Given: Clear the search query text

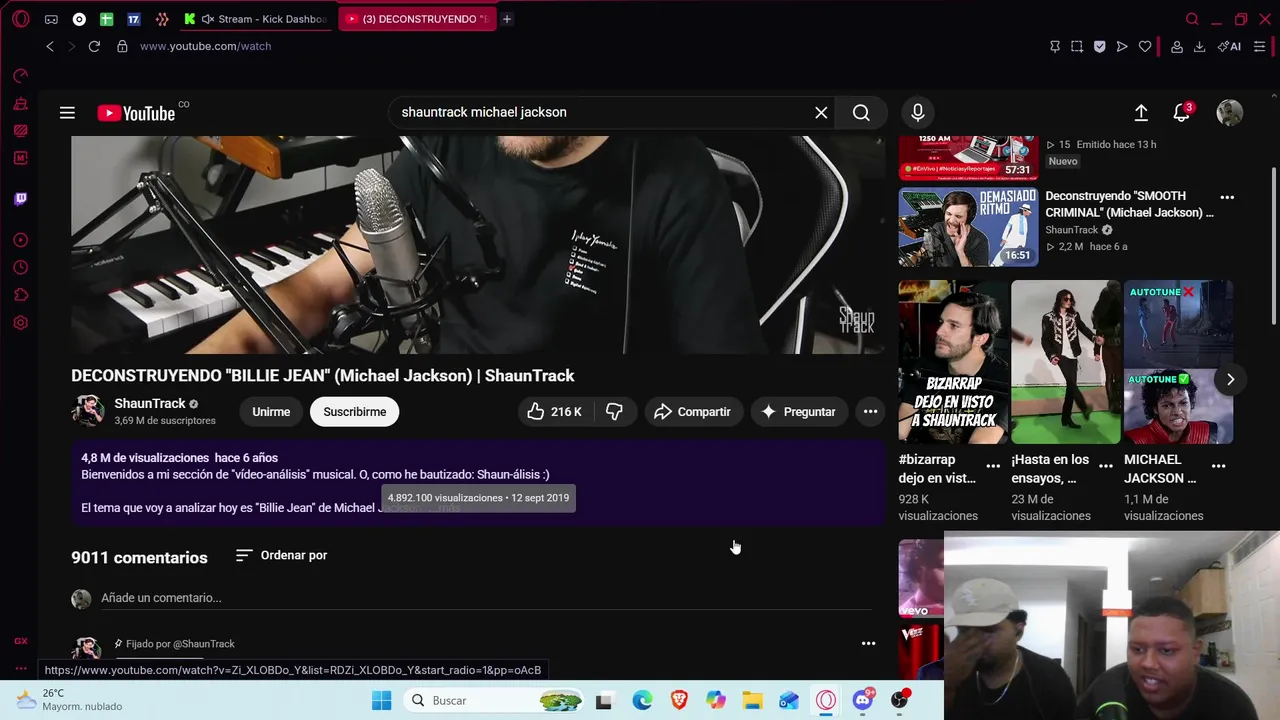Looking at the screenshot, I should click(x=821, y=113).
